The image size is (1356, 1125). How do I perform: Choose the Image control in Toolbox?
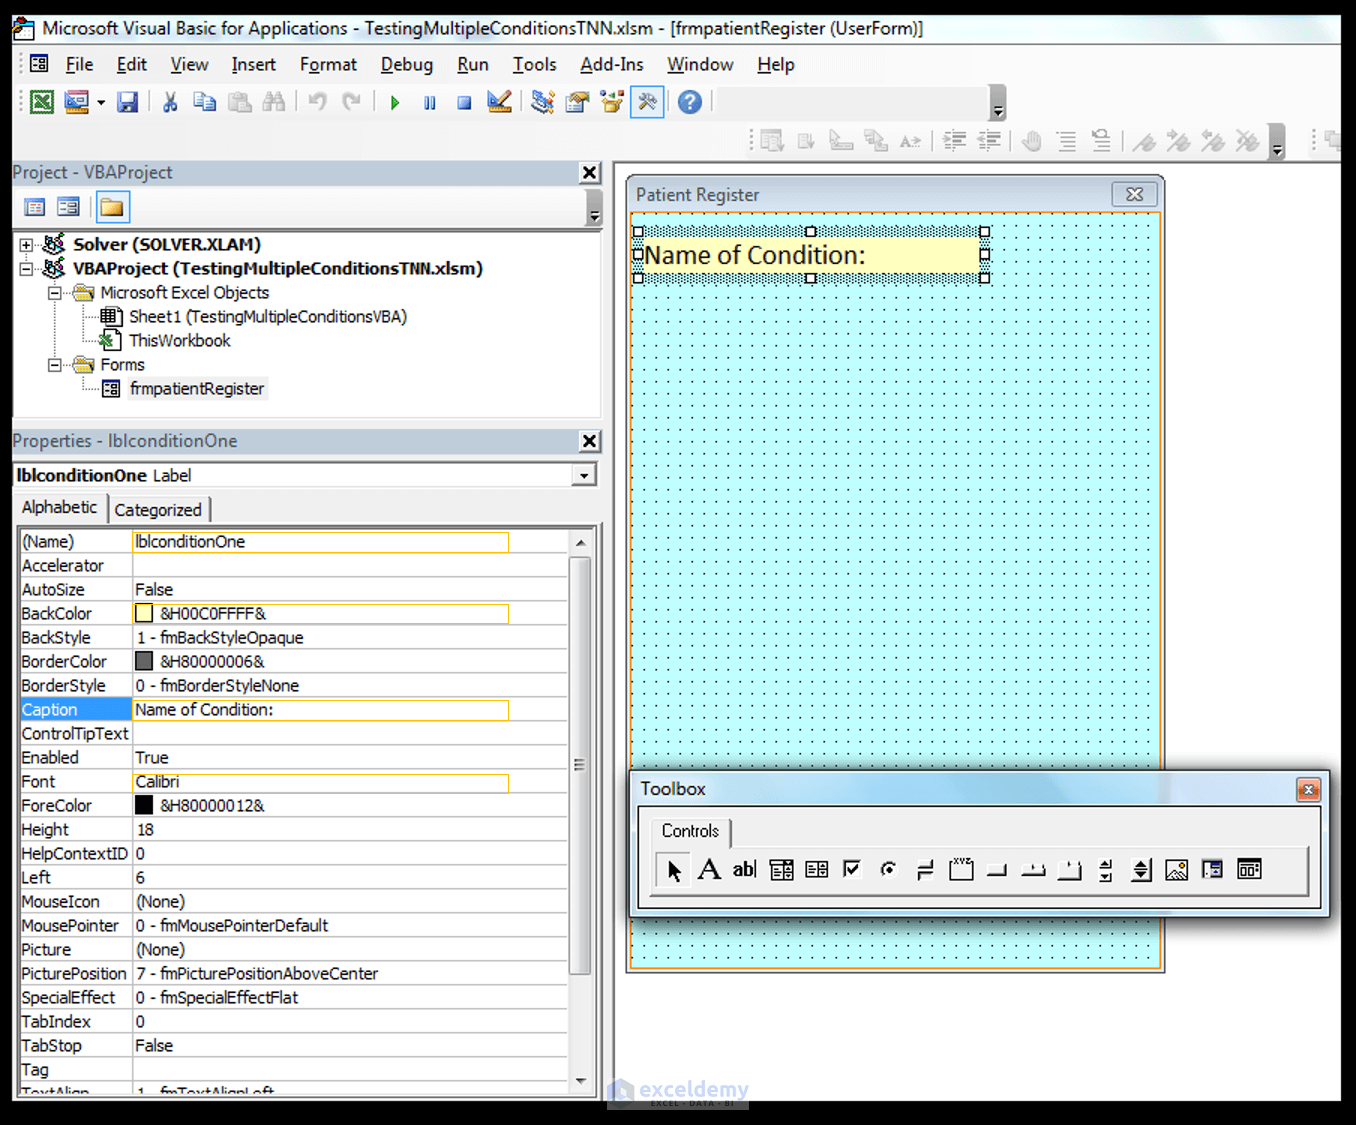(x=1176, y=870)
